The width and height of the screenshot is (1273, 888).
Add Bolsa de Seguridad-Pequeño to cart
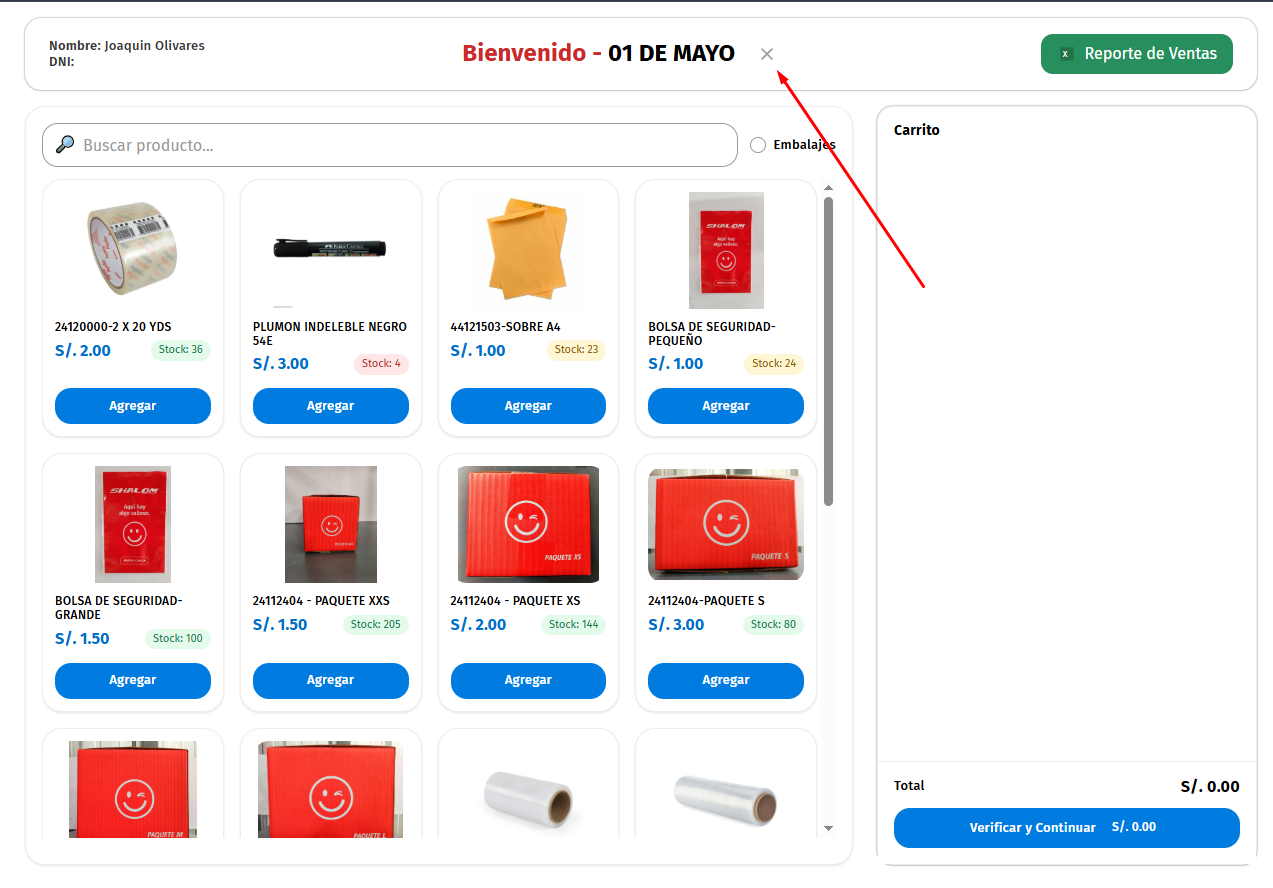point(725,406)
